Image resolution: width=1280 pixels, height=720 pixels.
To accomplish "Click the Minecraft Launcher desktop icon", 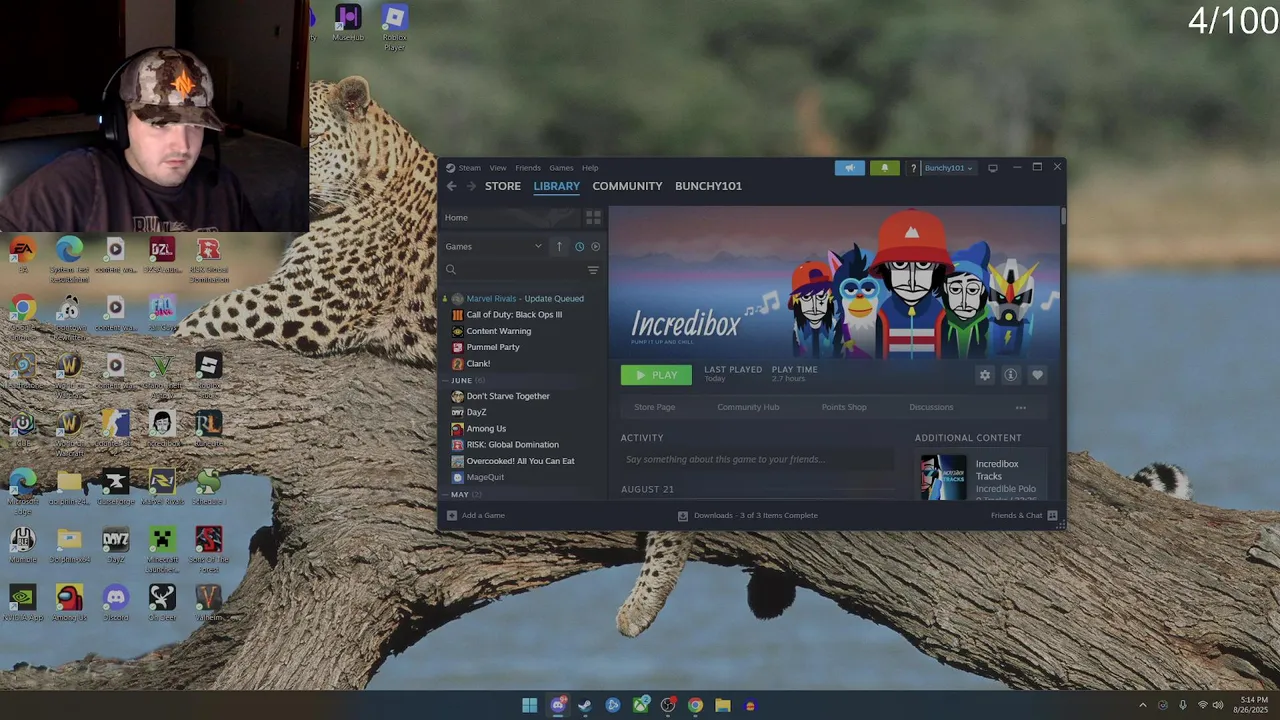I will click(x=162, y=546).
